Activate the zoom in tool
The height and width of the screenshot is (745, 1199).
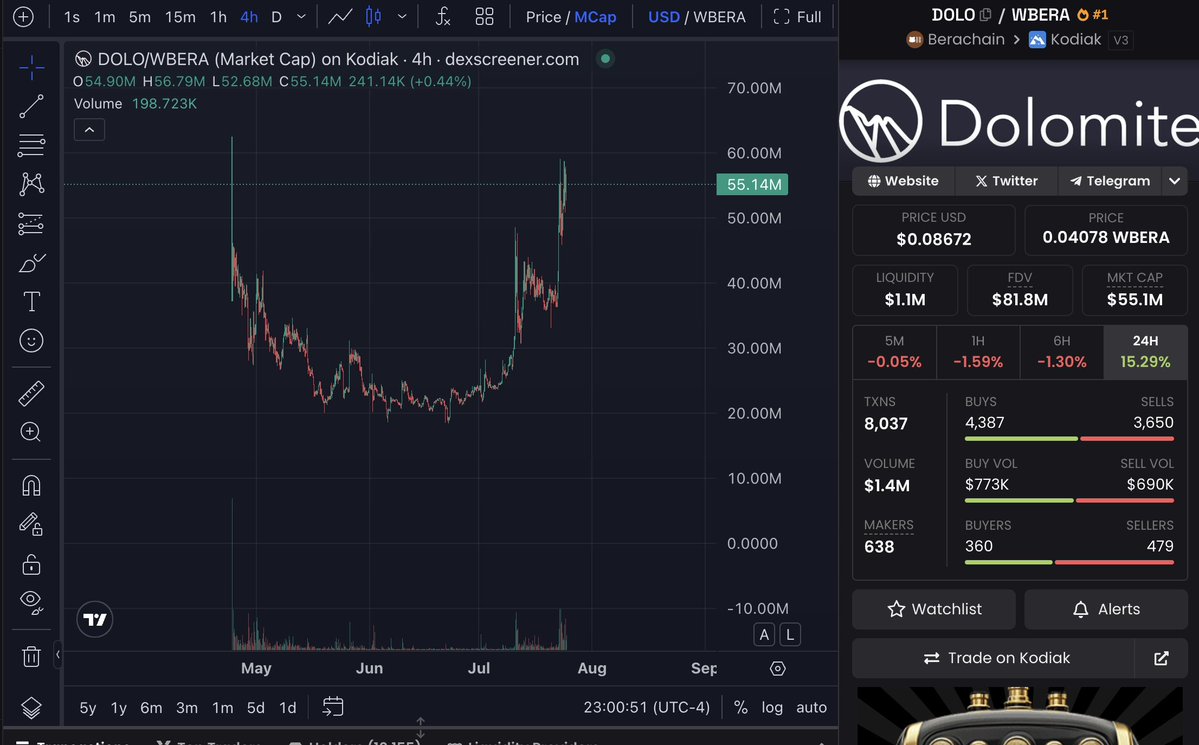[x=31, y=432]
